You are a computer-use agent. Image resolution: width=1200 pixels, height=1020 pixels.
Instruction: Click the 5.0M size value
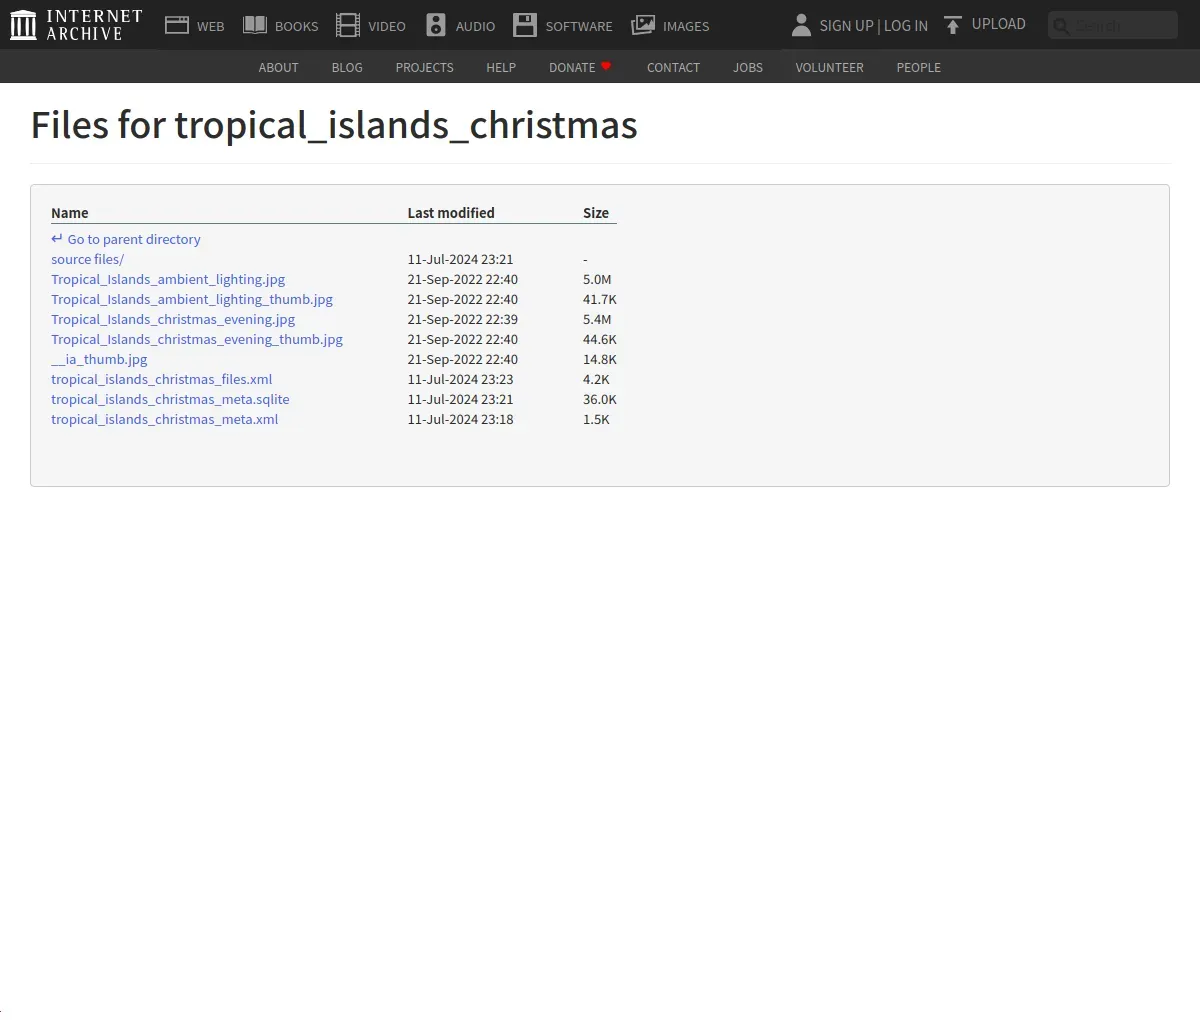[597, 279]
